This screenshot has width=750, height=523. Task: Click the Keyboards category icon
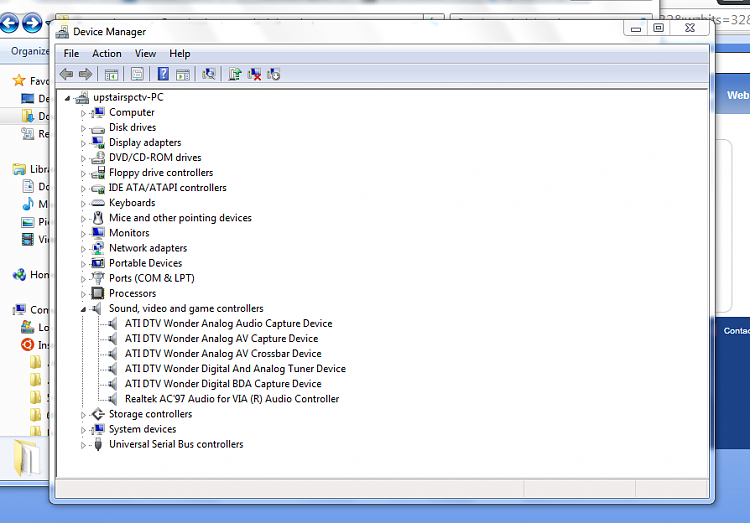click(x=98, y=203)
